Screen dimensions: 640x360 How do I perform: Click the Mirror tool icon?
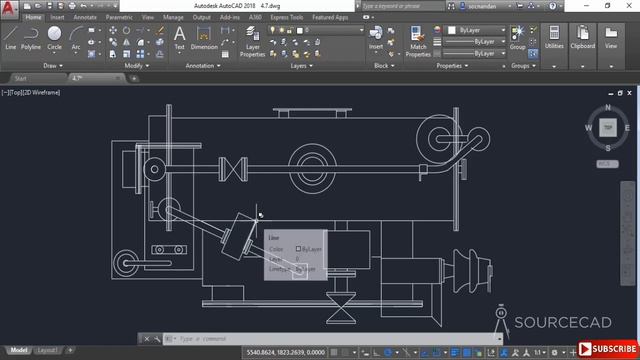coord(126,42)
